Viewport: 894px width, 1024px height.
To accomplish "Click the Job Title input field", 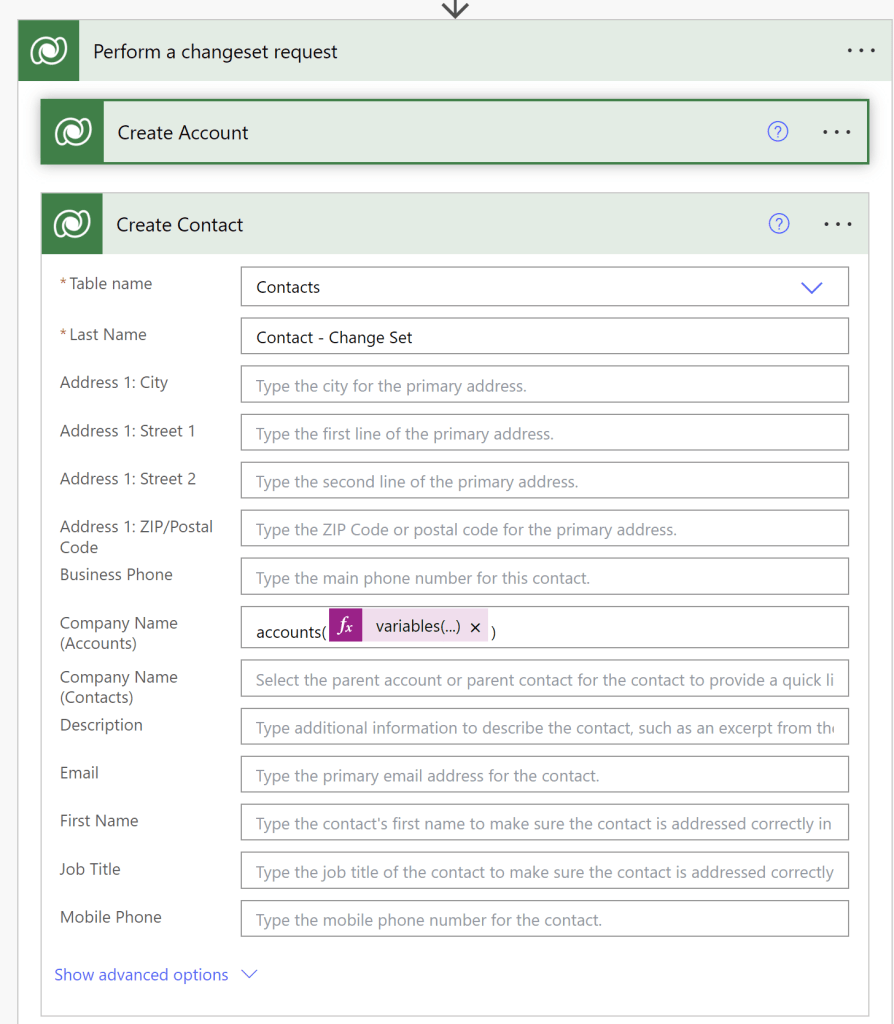I will [x=544, y=871].
